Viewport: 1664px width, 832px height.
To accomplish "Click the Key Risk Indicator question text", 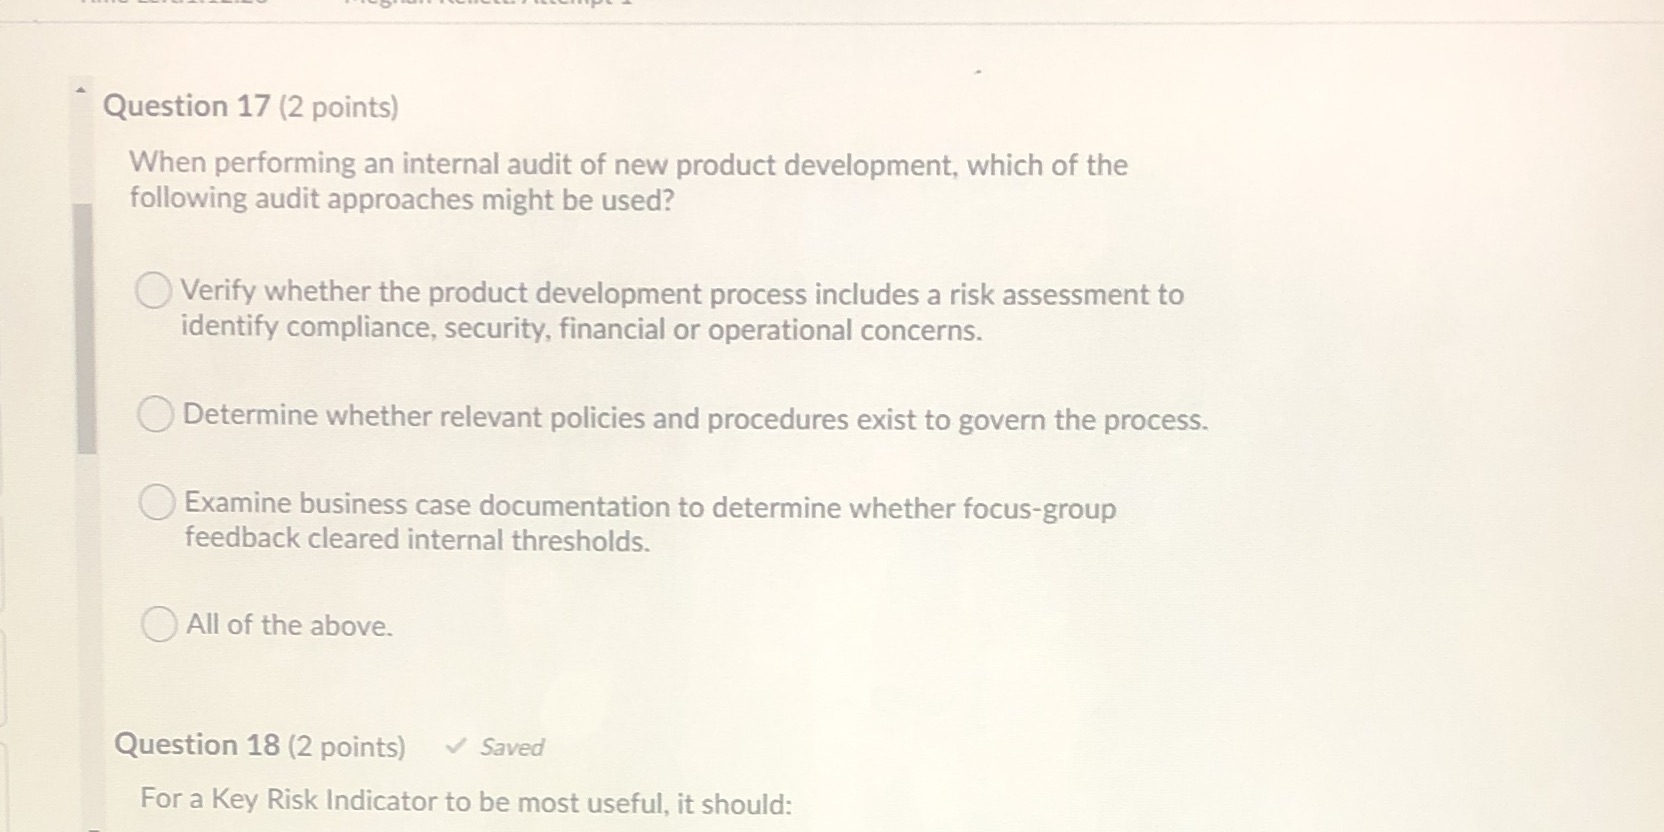I will click(x=465, y=802).
